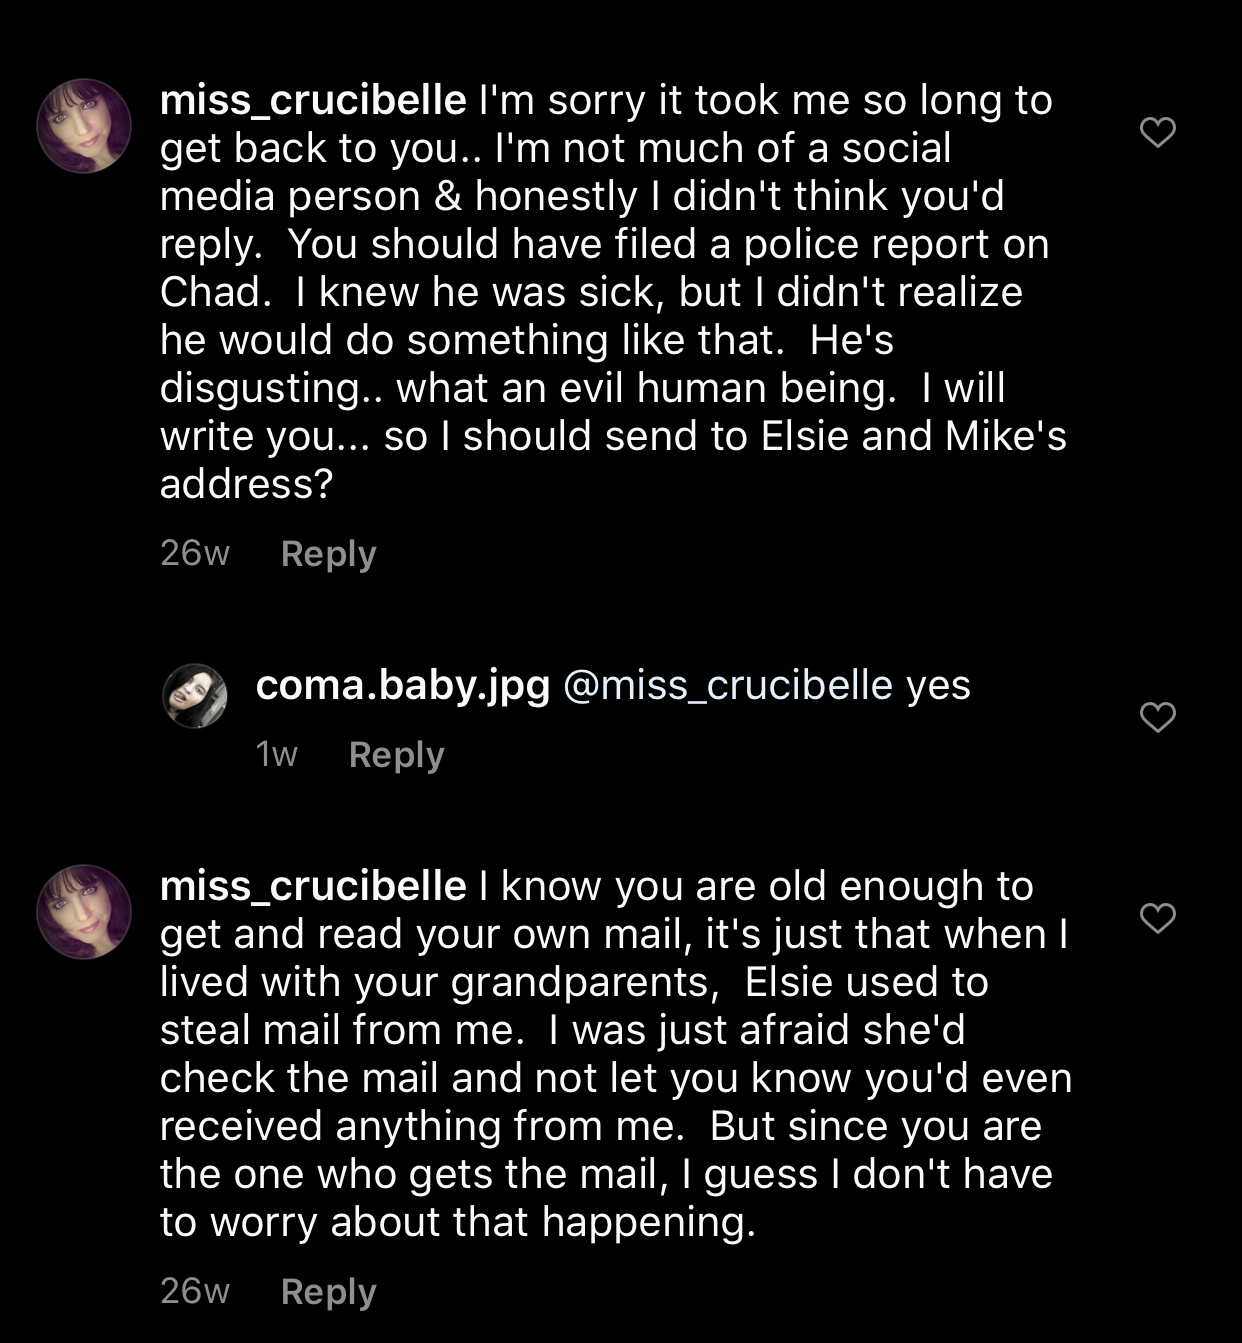Tap the 1w timestamp under coma.baby.jpg's reply
The width and height of the screenshot is (1242, 1343).
point(277,754)
